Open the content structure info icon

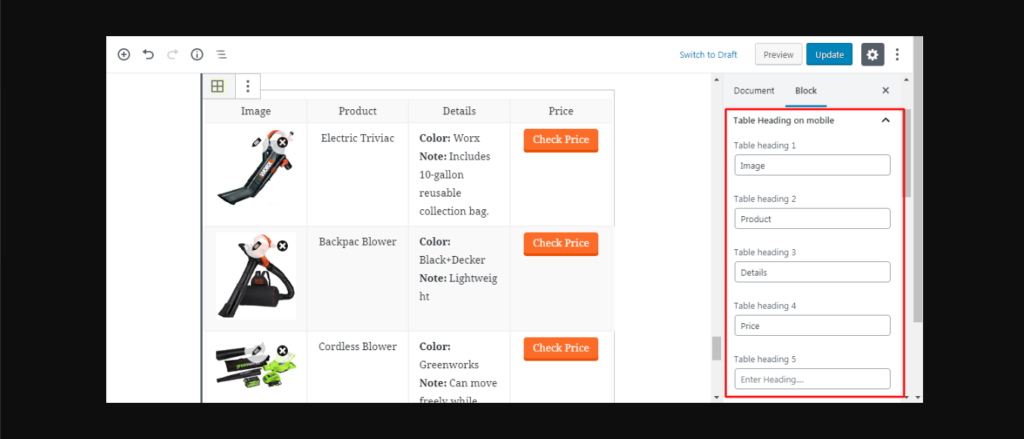pyautogui.click(x=197, y=54)
